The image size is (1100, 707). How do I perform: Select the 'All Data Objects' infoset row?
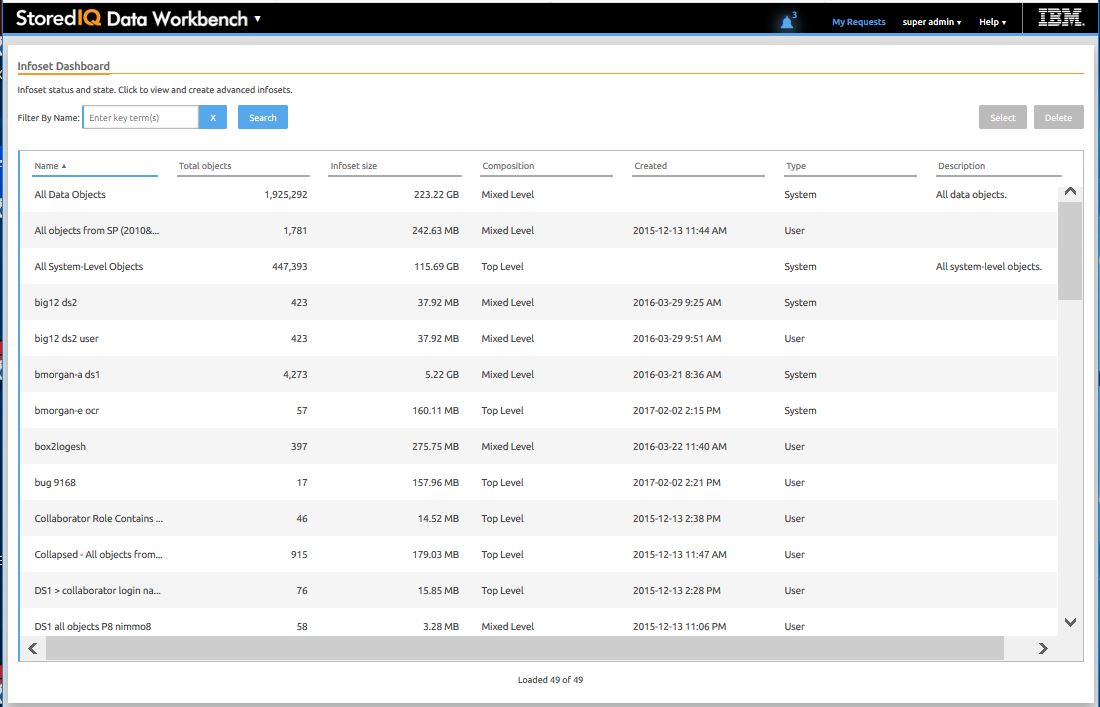pos(538,194)
